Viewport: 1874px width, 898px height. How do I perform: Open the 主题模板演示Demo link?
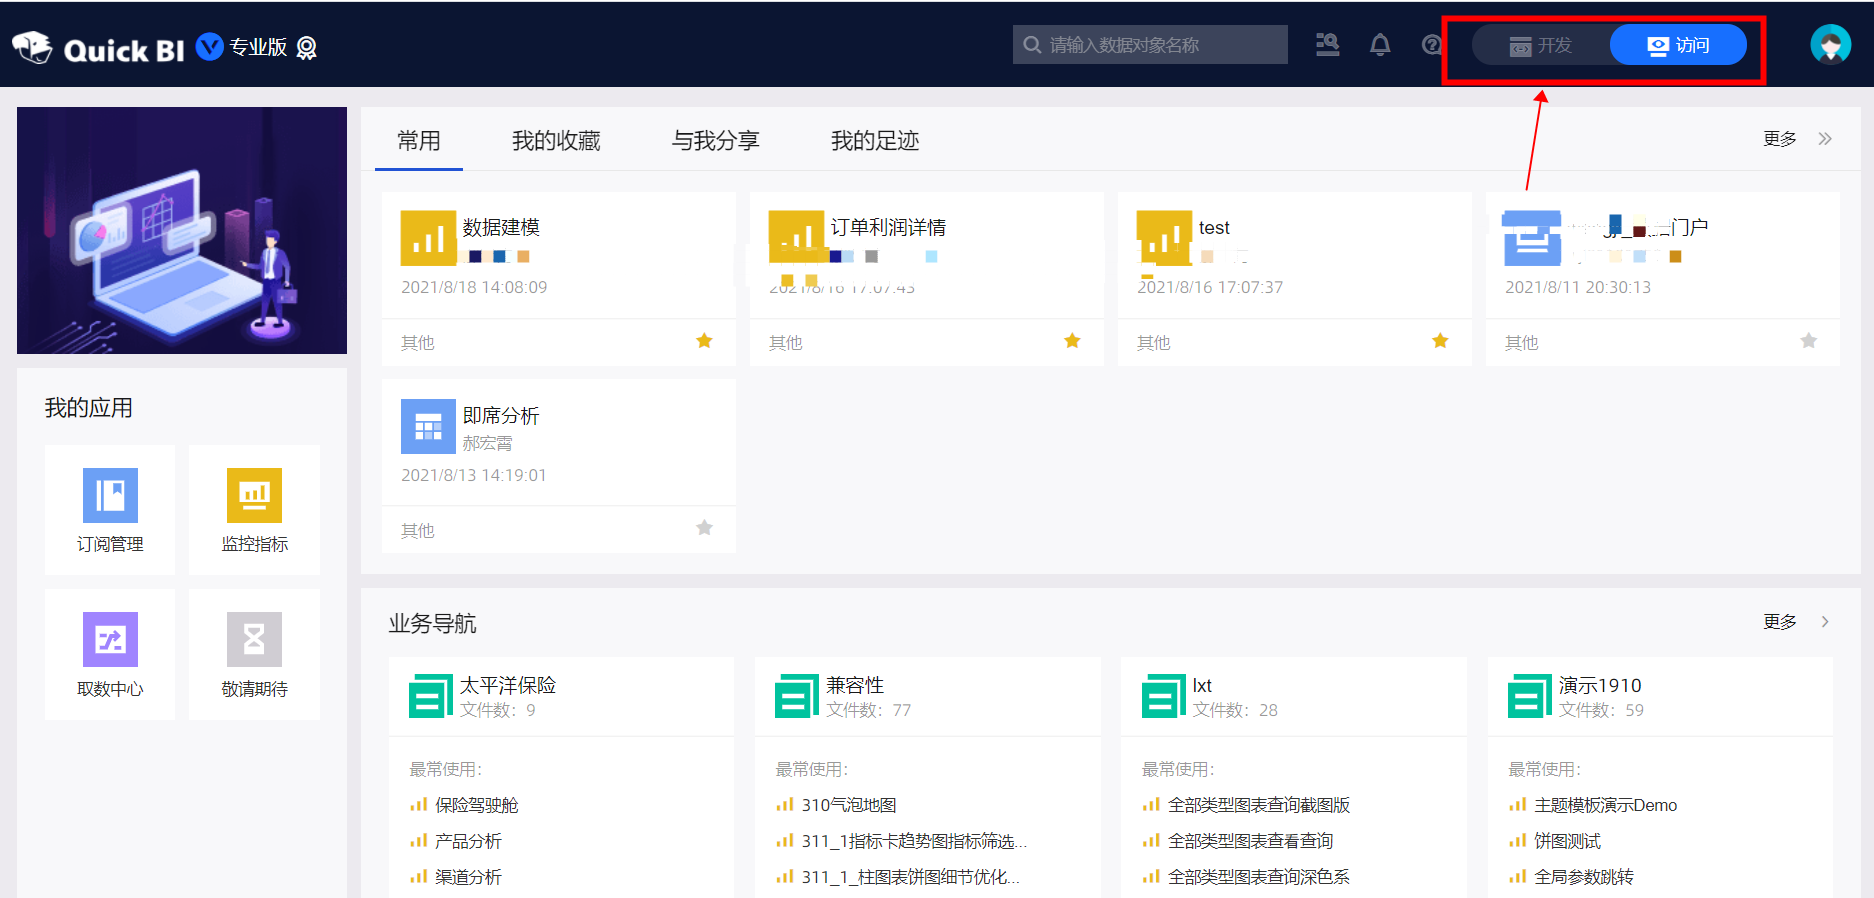(1605, 805)
